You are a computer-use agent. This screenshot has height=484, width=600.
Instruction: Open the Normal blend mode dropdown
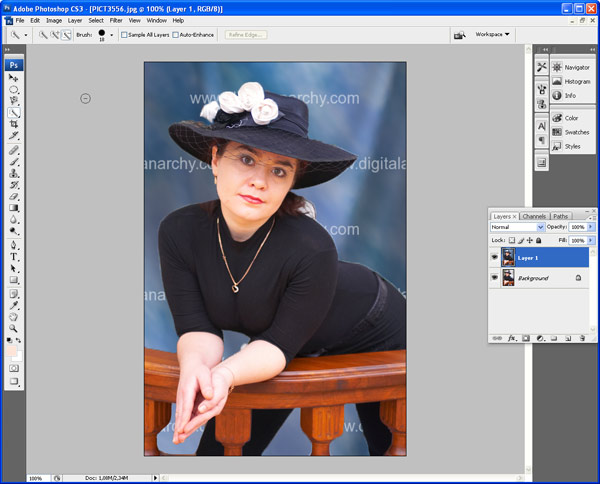(x=517, y=227)
